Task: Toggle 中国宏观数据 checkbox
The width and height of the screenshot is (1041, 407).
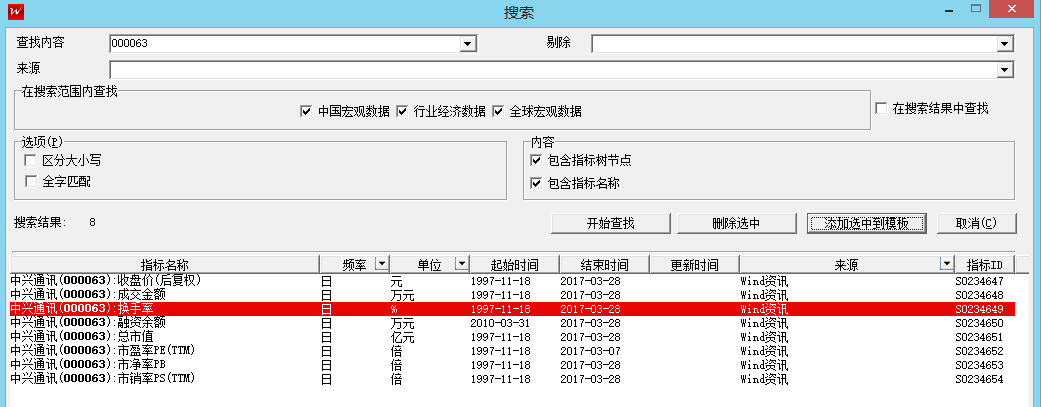Action: coord(305,112)
